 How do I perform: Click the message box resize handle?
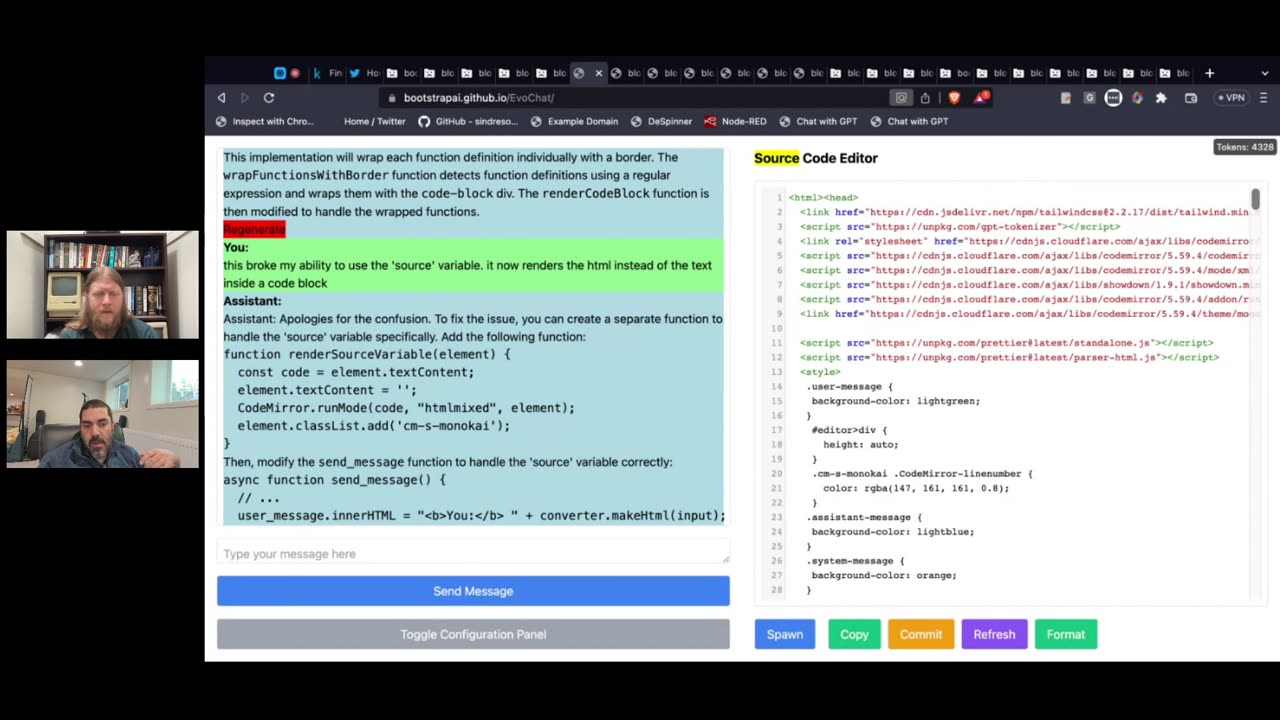point(725,559)
